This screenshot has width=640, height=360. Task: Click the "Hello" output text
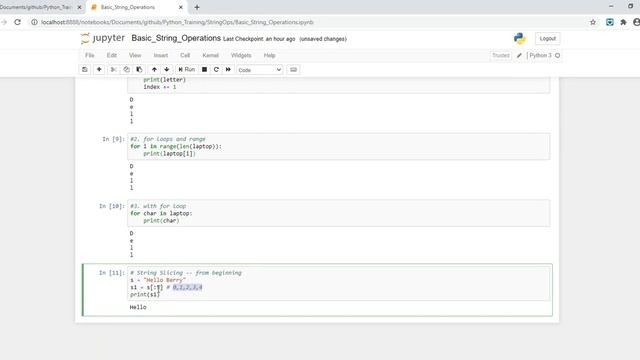pyautogui.click(x=138, y=307)
